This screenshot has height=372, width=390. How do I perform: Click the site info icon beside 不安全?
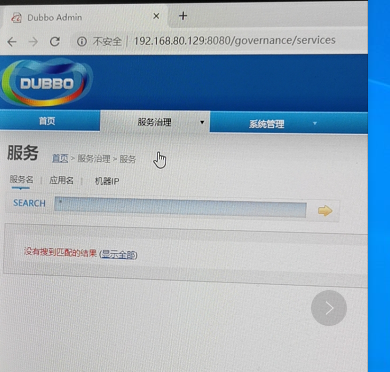pos(82,41)
